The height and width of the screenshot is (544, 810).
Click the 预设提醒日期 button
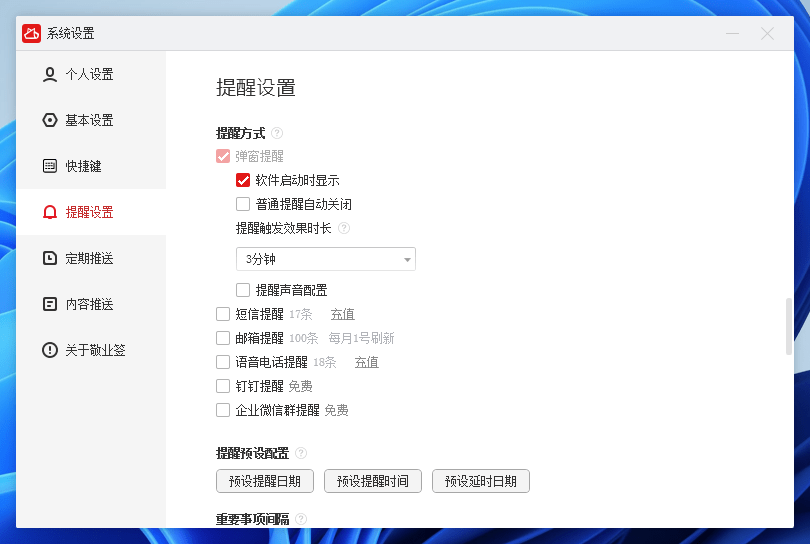[x=265, y=481]
